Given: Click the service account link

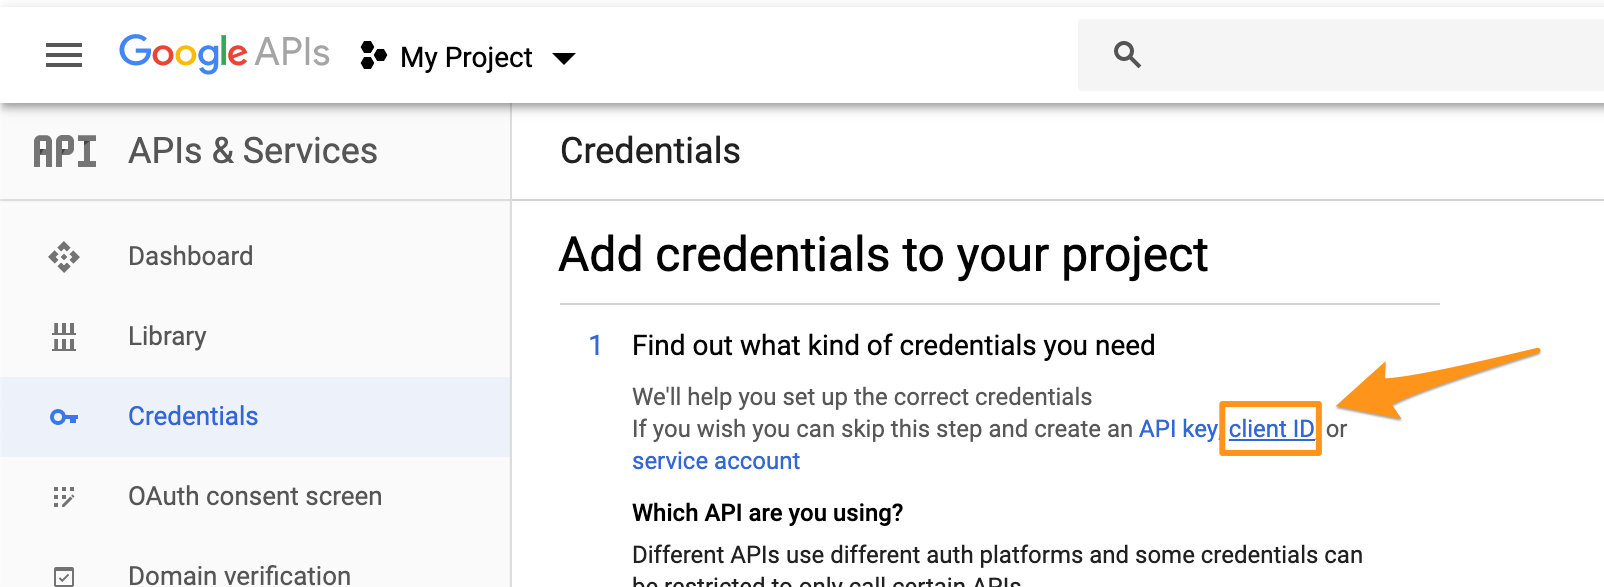Looking at the screenshot, I should click(x=716, y=461).
